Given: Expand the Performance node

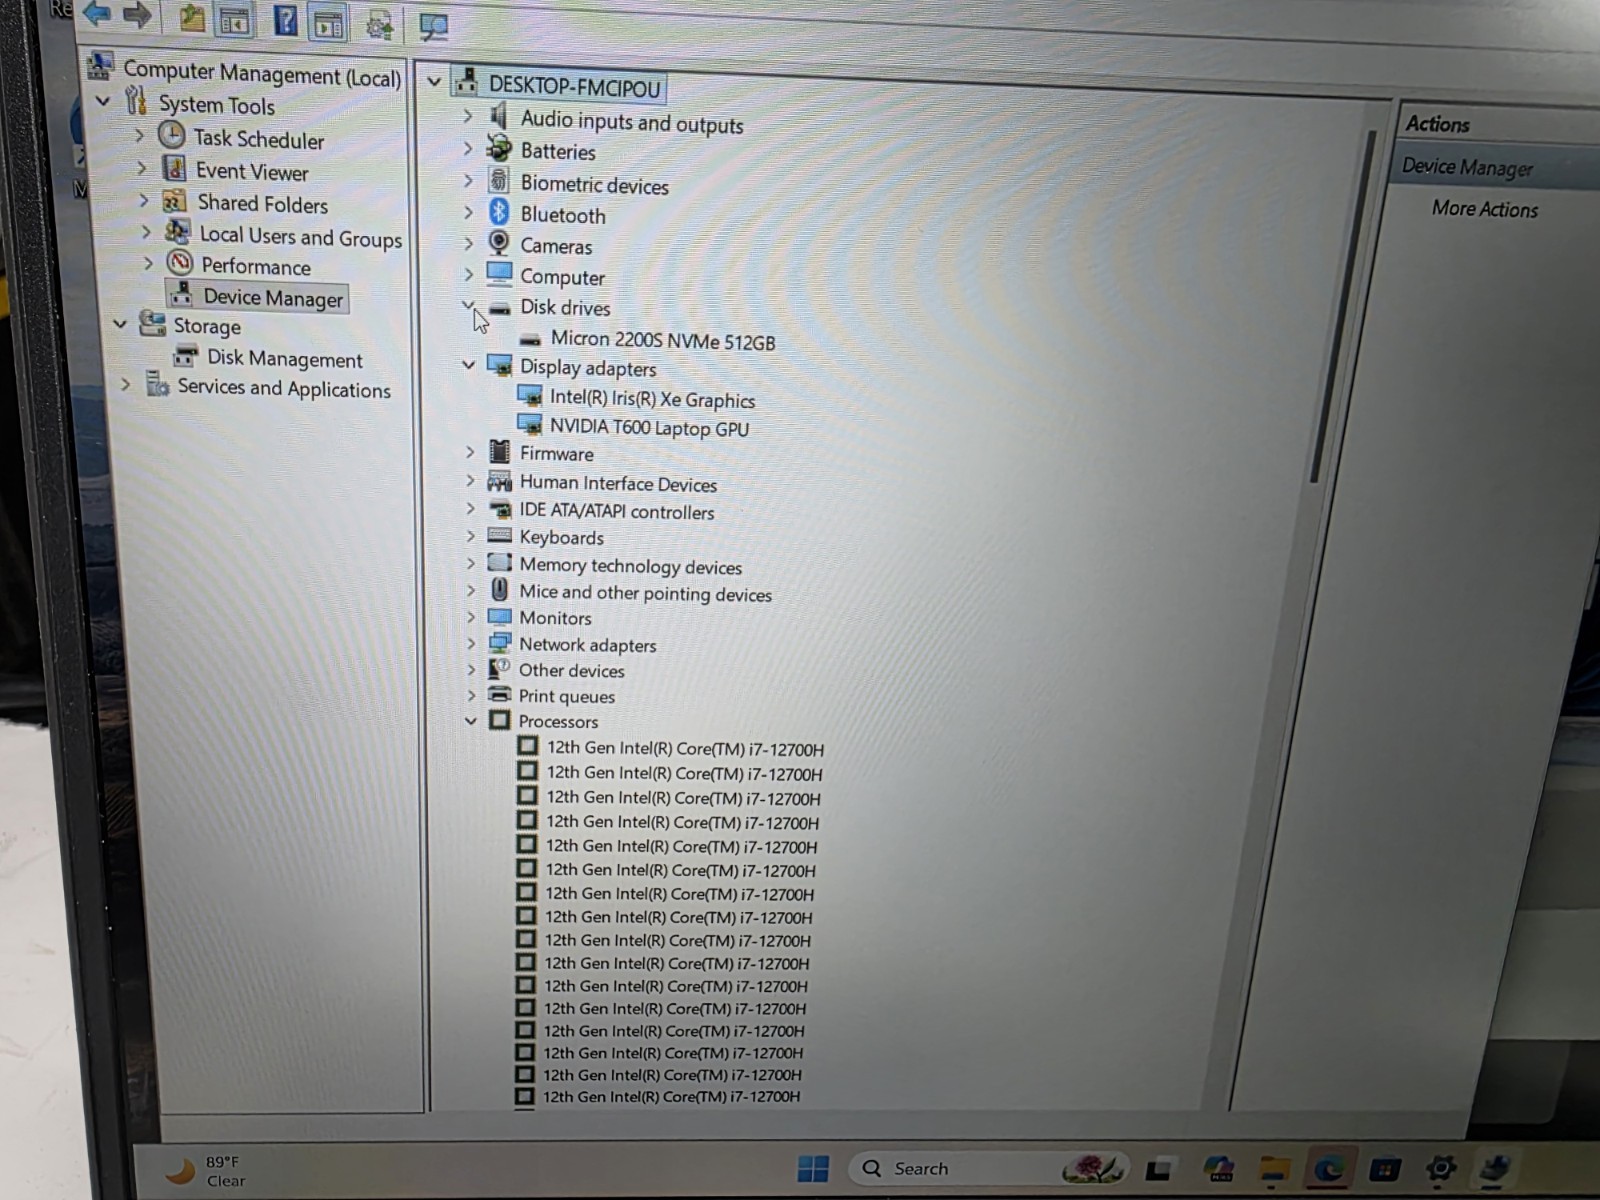Looking at the screenshot, I should tap(148, 263).
